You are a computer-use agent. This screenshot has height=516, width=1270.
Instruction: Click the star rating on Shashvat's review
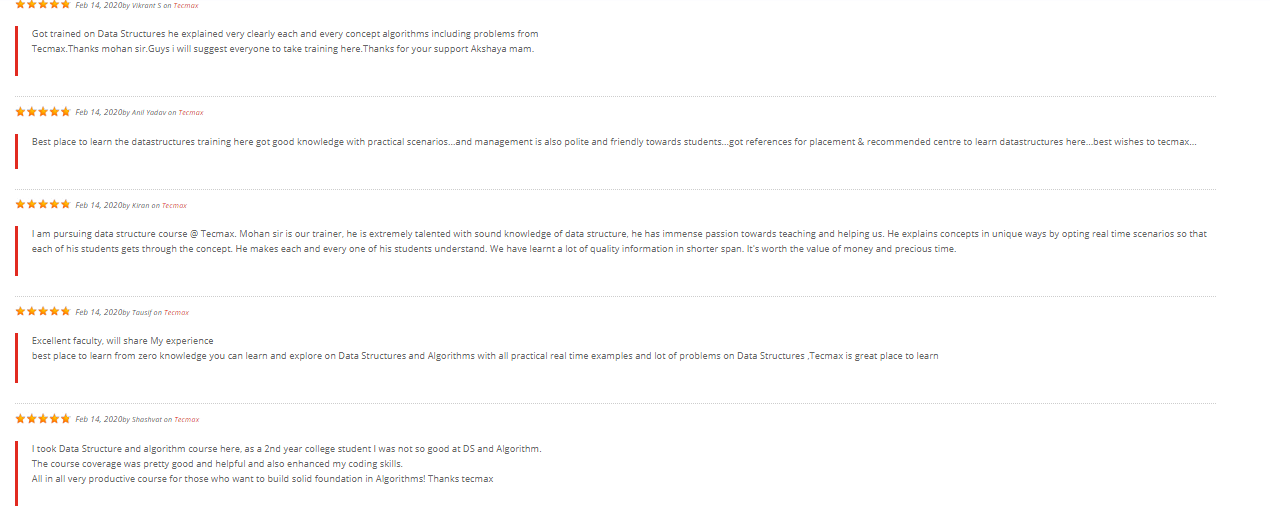point(43,419)
